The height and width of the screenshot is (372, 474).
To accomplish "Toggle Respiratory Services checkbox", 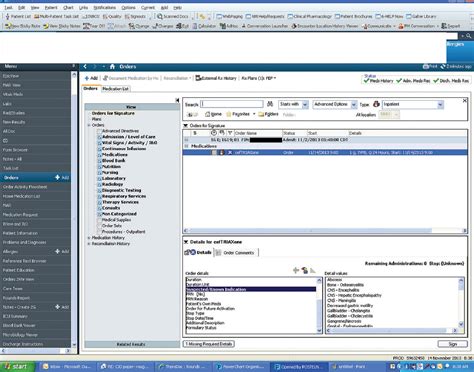I will pos(99,196).
